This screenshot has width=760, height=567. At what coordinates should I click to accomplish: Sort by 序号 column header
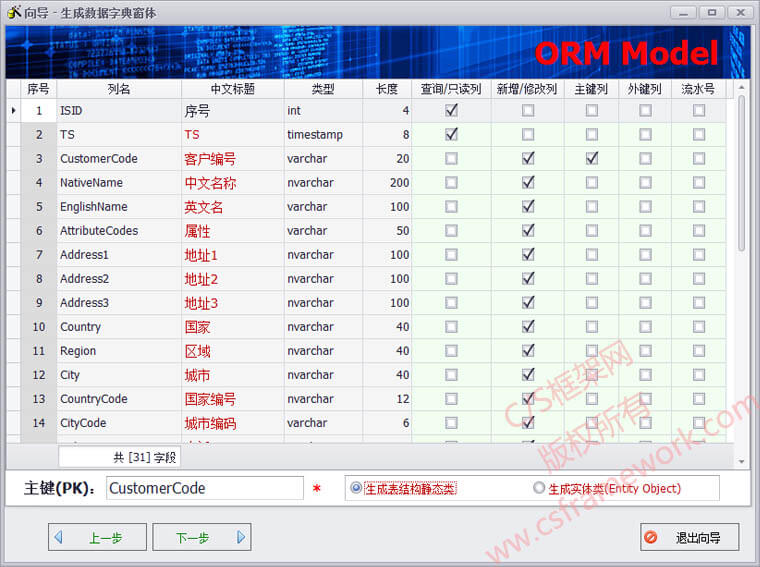click(x=38, y=89)
